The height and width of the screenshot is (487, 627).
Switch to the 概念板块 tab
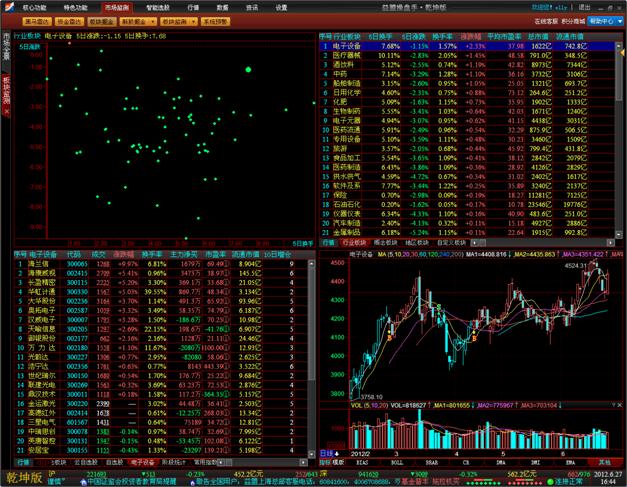385,242
